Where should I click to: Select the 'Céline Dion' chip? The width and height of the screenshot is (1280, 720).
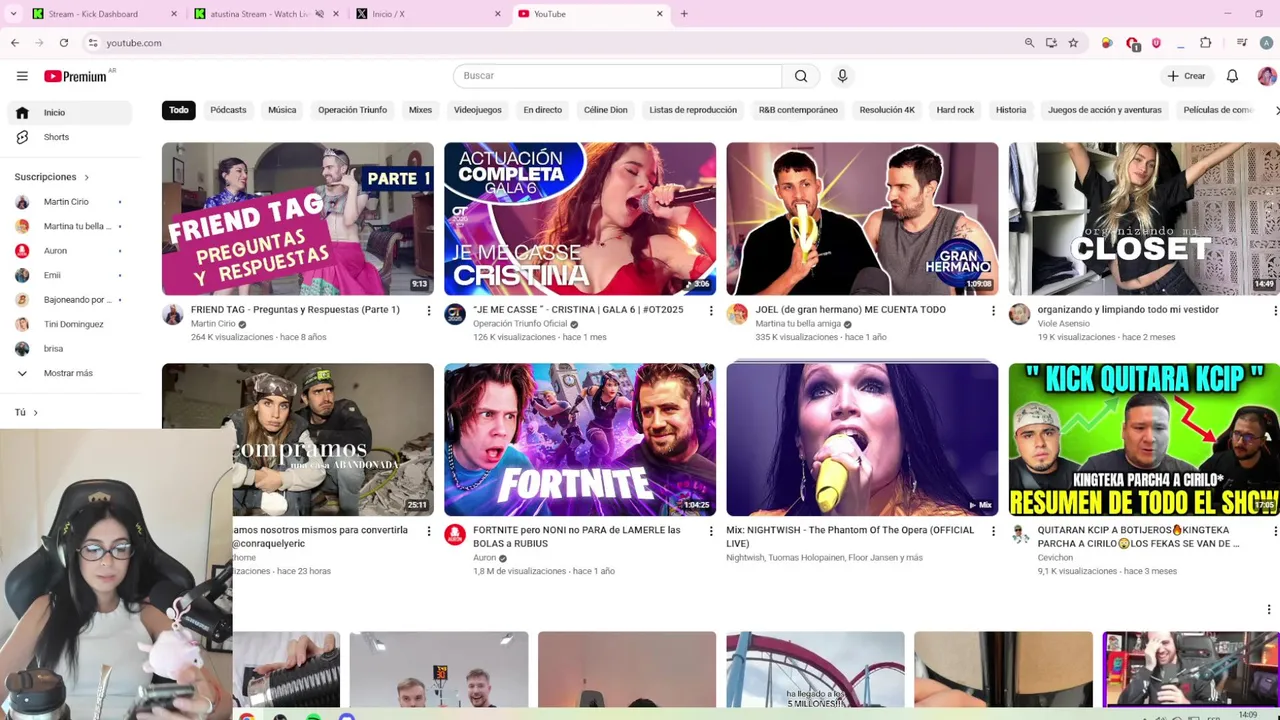coord(606,110)
